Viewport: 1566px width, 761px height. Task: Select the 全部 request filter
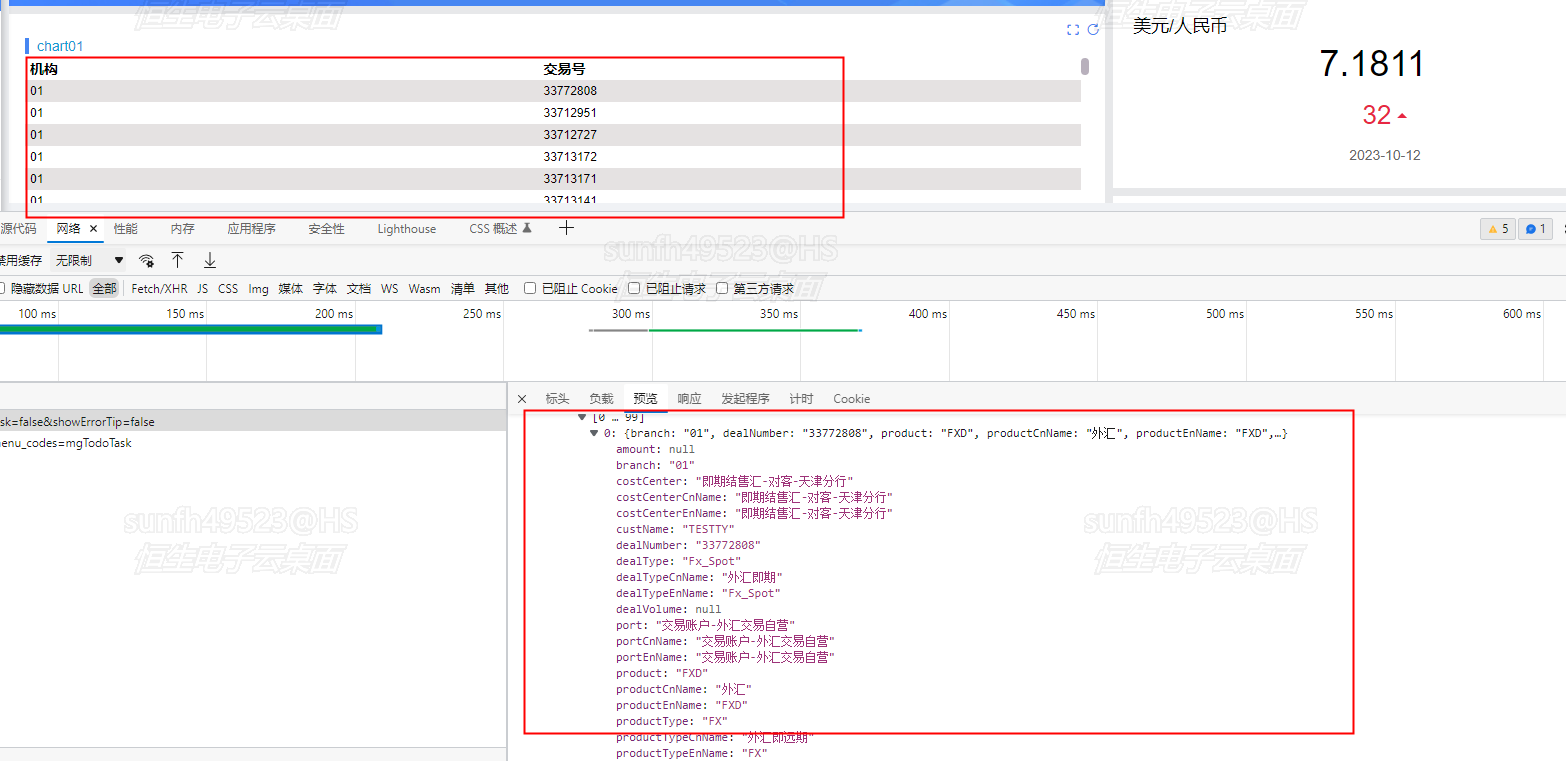104,288
